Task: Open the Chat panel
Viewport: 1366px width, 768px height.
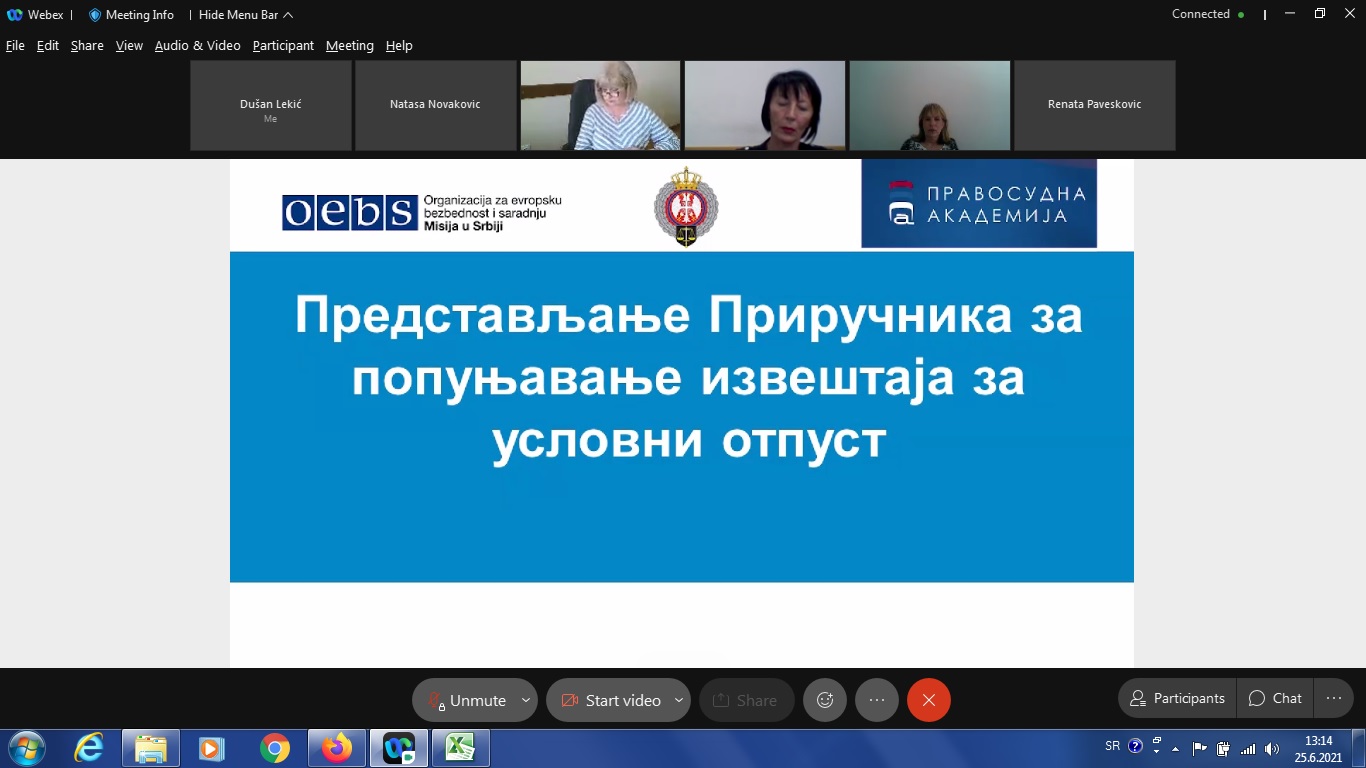Action: 1275,698
